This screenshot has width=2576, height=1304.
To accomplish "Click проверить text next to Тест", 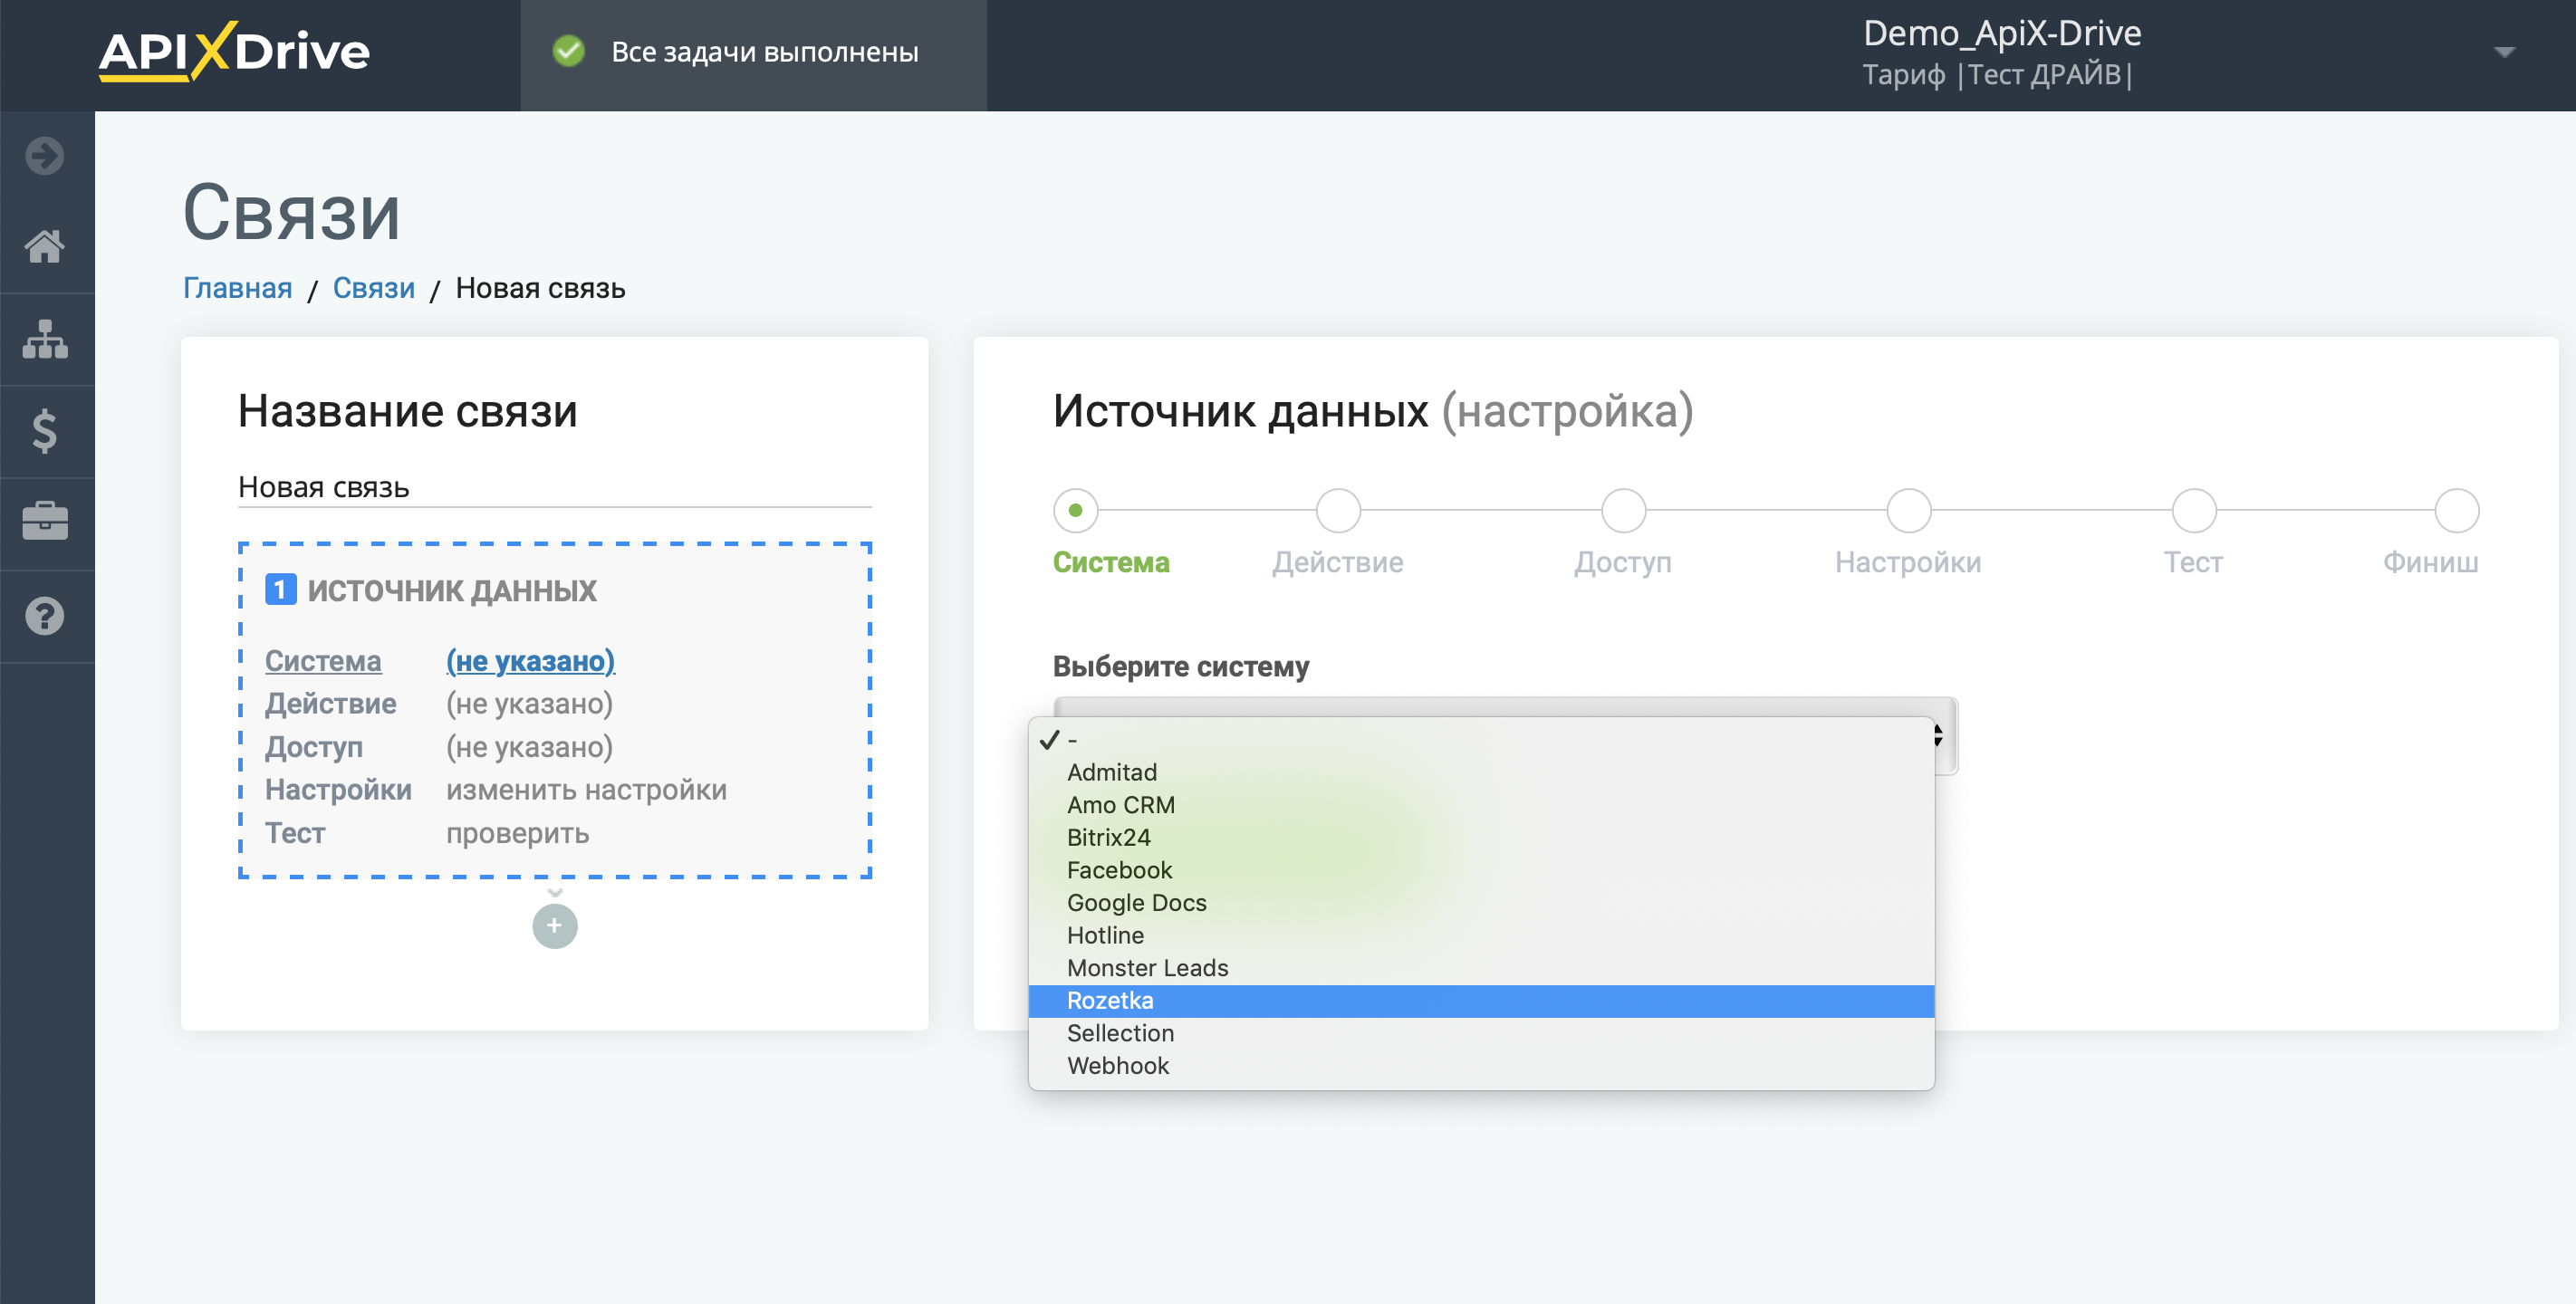I will pyautogui.click(x=517, y=833).
